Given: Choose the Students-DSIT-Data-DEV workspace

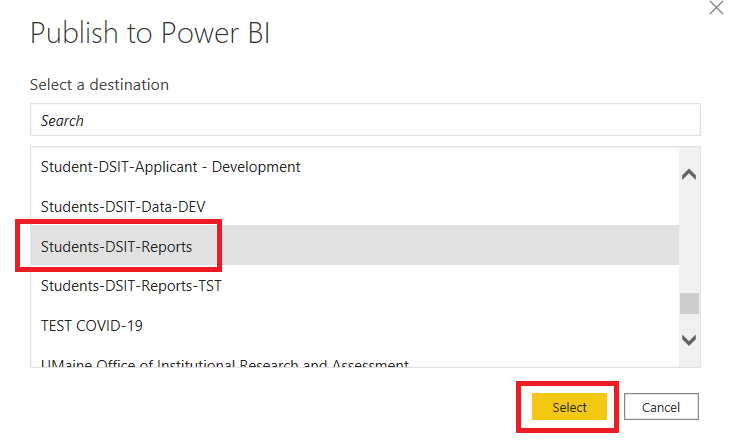Looking at the screenshot, I should pos(355,206).
